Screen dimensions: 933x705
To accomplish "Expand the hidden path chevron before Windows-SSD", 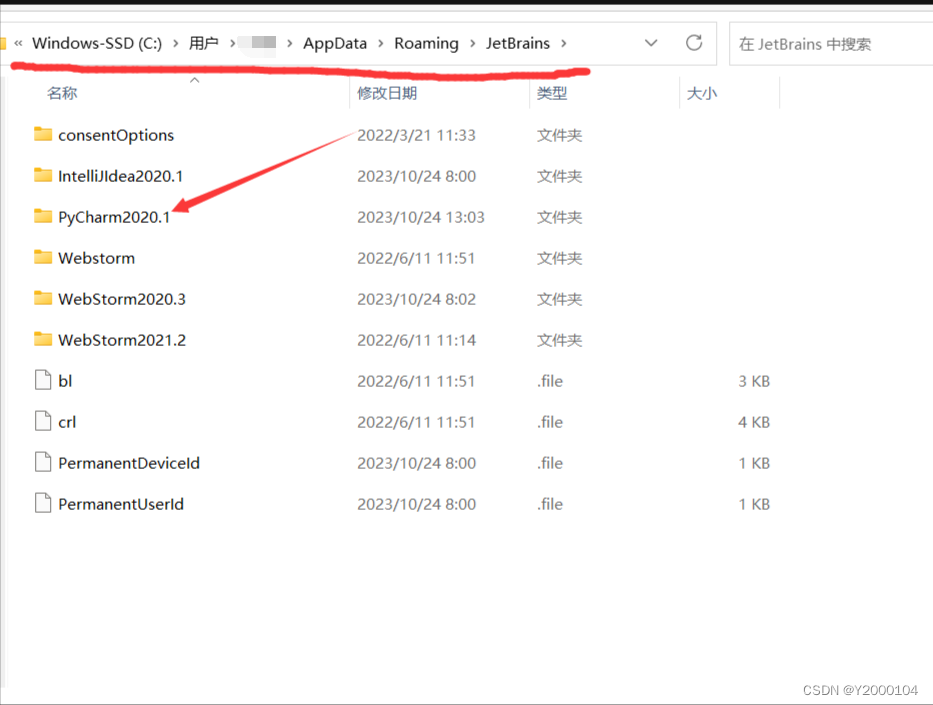I will (18, 43).
